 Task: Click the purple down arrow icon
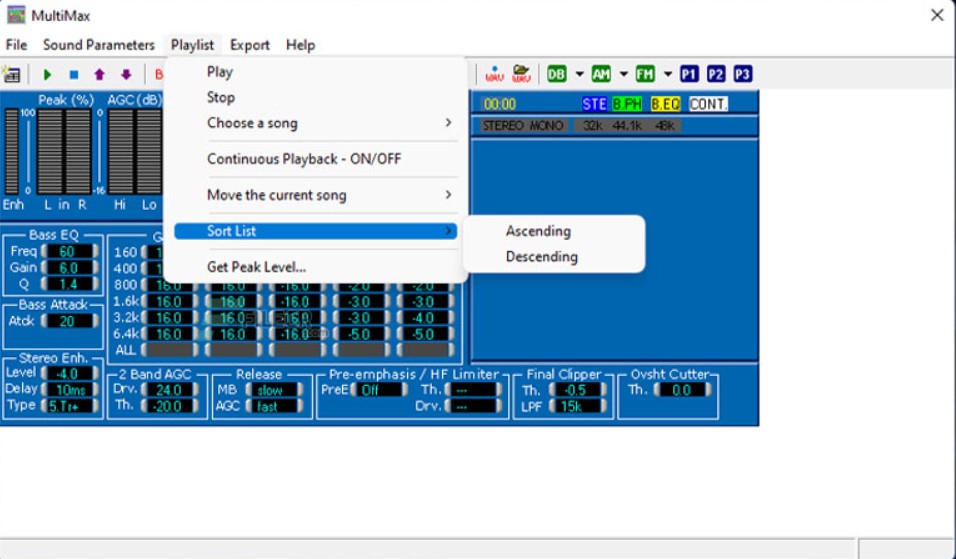[x=126, y=74]
